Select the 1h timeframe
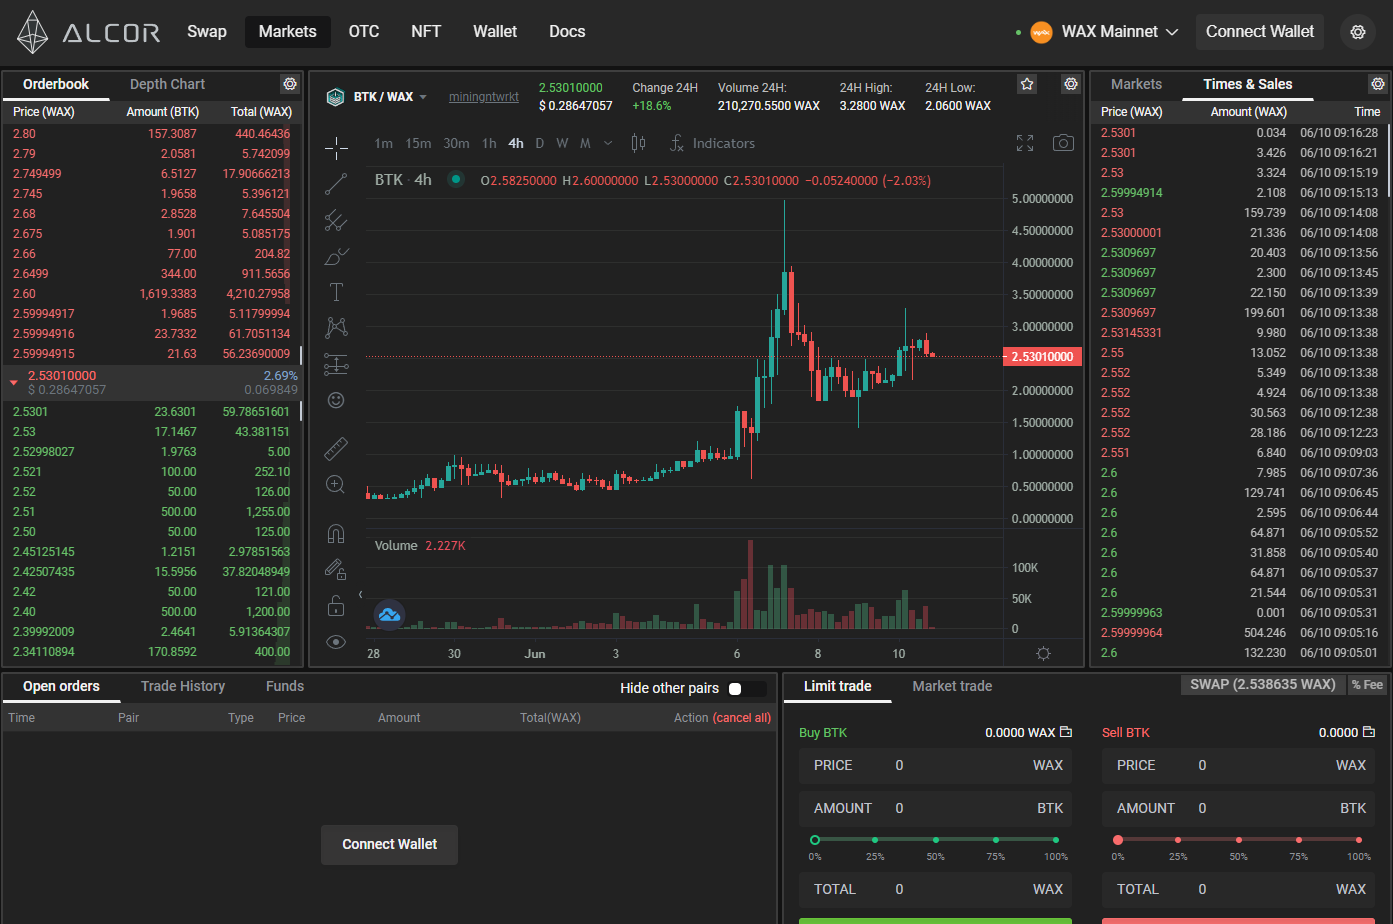 pos(489,143)
